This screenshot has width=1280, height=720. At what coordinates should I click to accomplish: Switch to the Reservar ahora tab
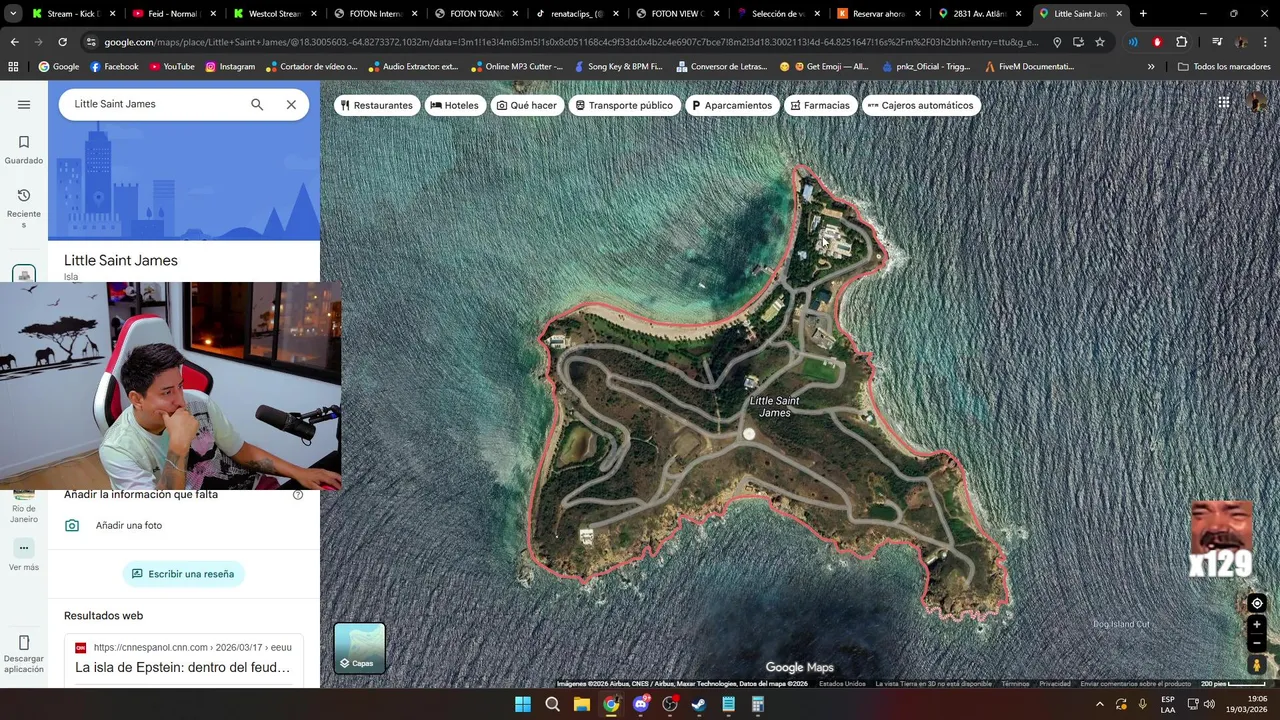(x=879, y=14)
